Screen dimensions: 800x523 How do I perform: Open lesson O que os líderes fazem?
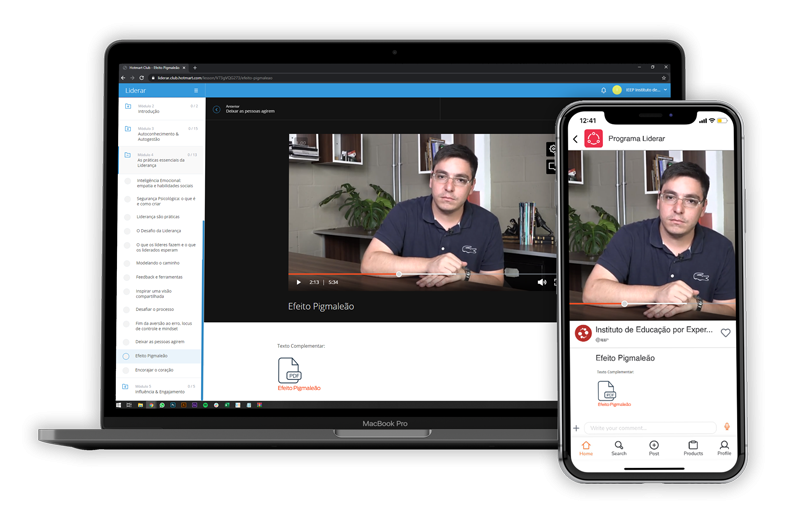pos(165,247)
